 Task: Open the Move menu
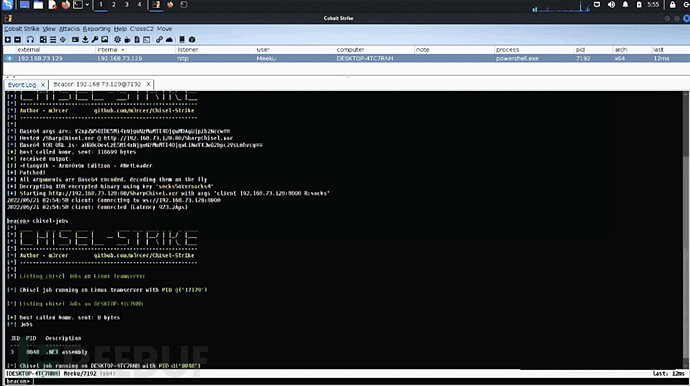[164, 29]
